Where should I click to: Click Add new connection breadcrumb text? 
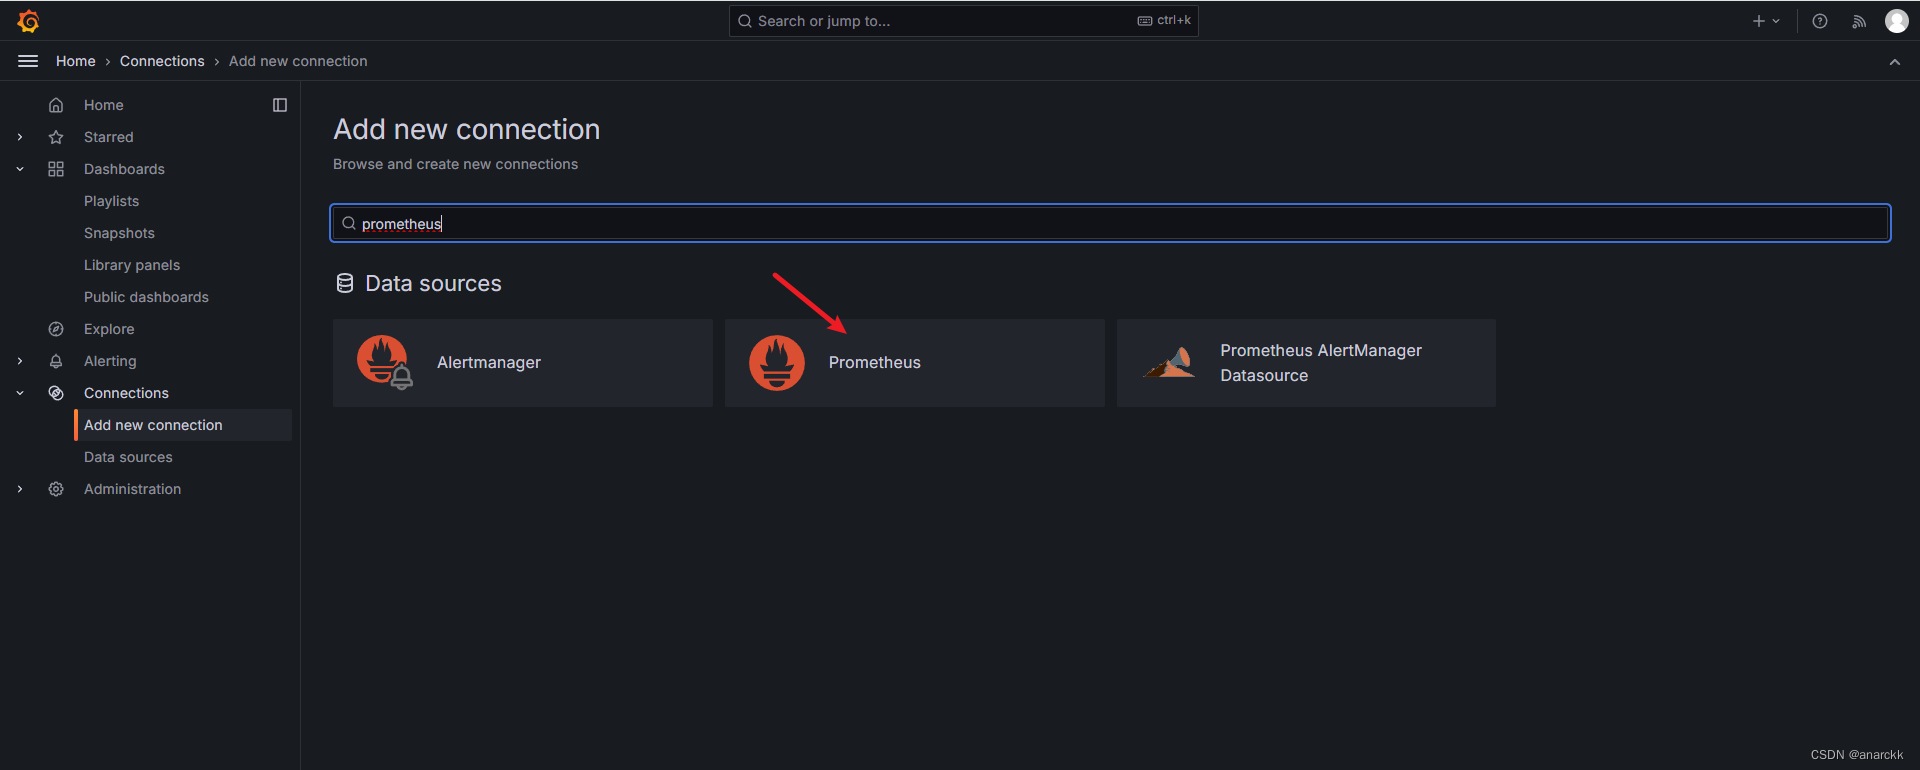click(298, 61)
